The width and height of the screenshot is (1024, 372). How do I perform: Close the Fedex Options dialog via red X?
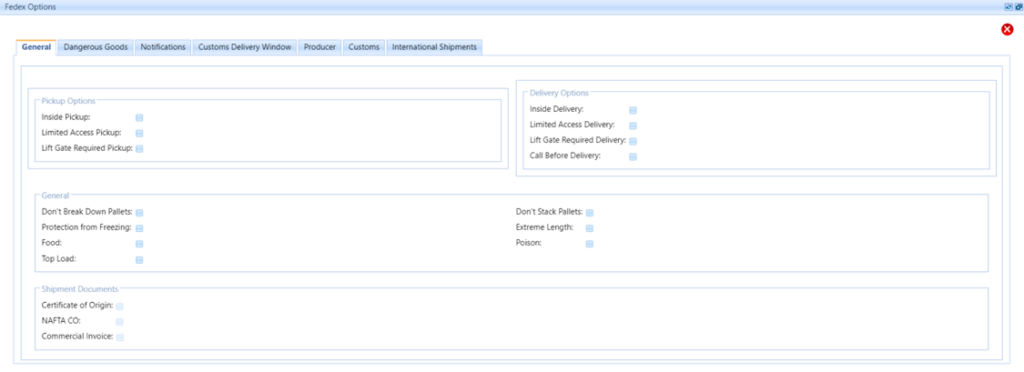tap(1007, 29)
